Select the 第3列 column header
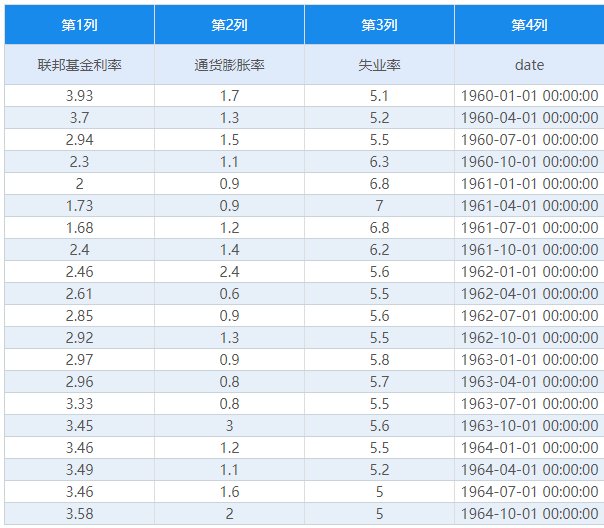 (x=379, y=25)
